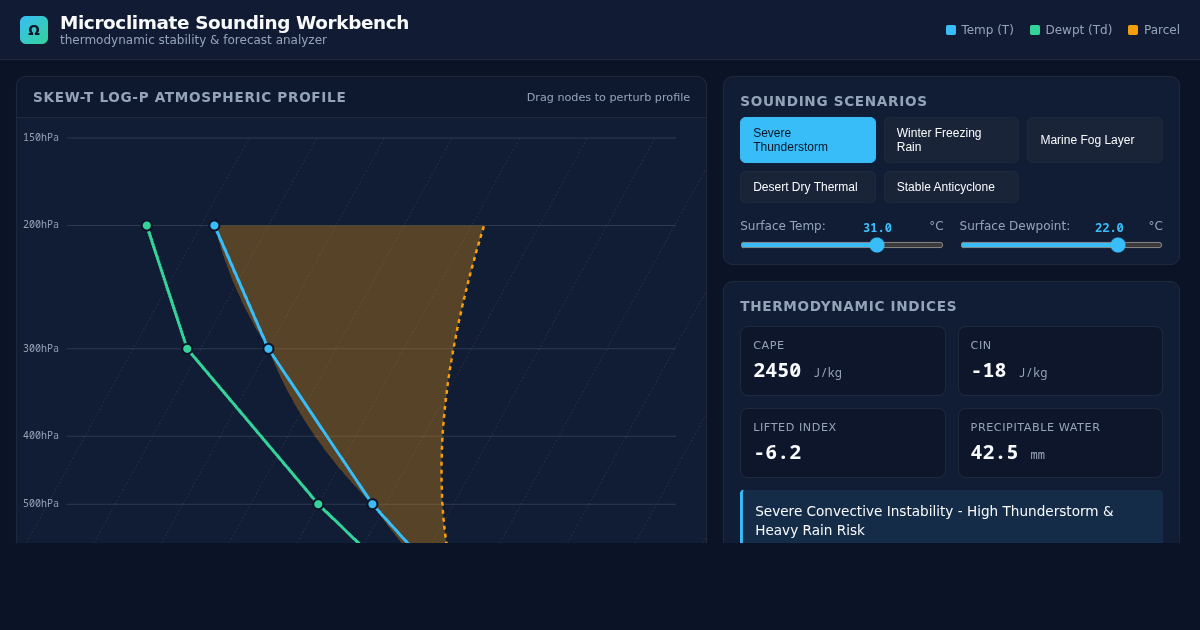Select dewpoint node at 500hPa
1200x630 pixels.
tap(318, 504)
